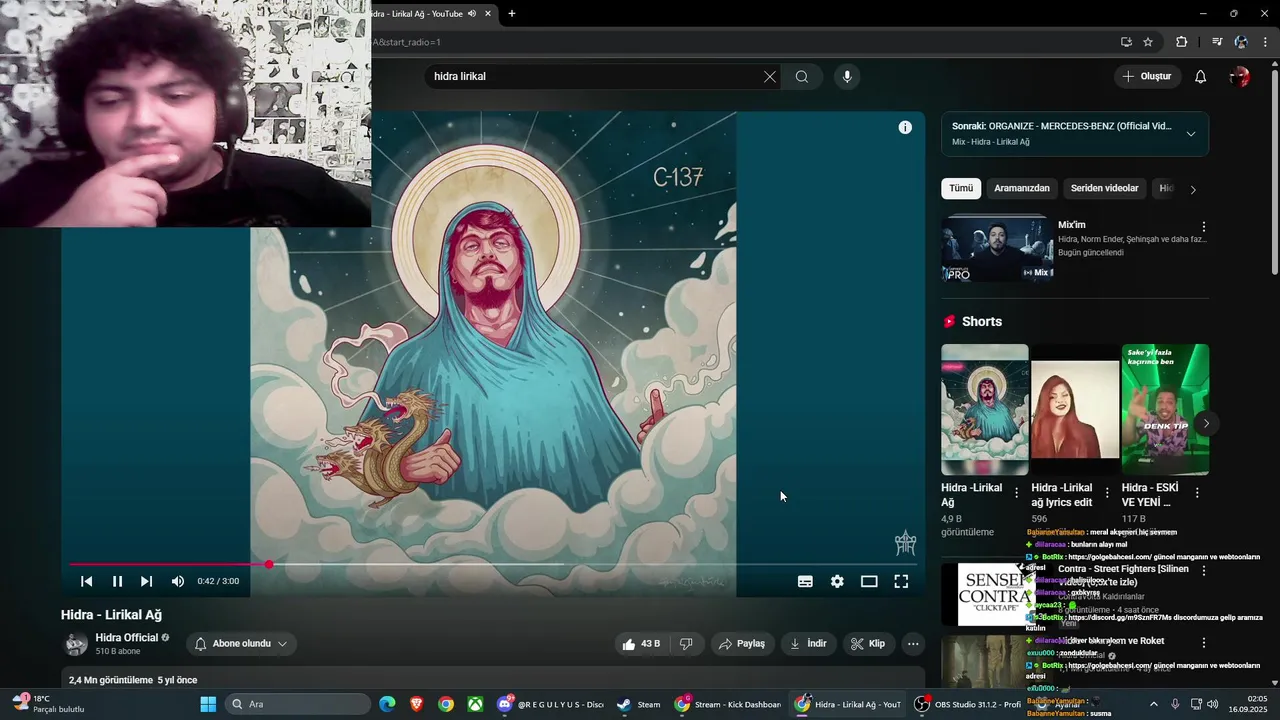This screenshot has height=720, width=1280.
Task: Switch to theater mode
Action: tap(869, 581)
